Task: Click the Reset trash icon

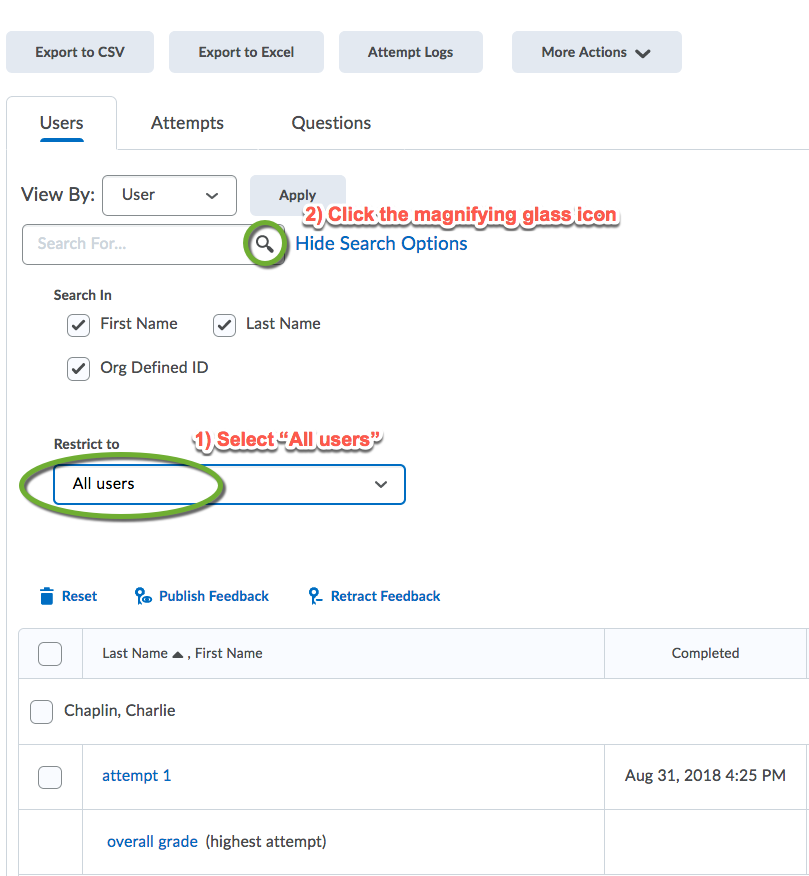Action: 46,596
